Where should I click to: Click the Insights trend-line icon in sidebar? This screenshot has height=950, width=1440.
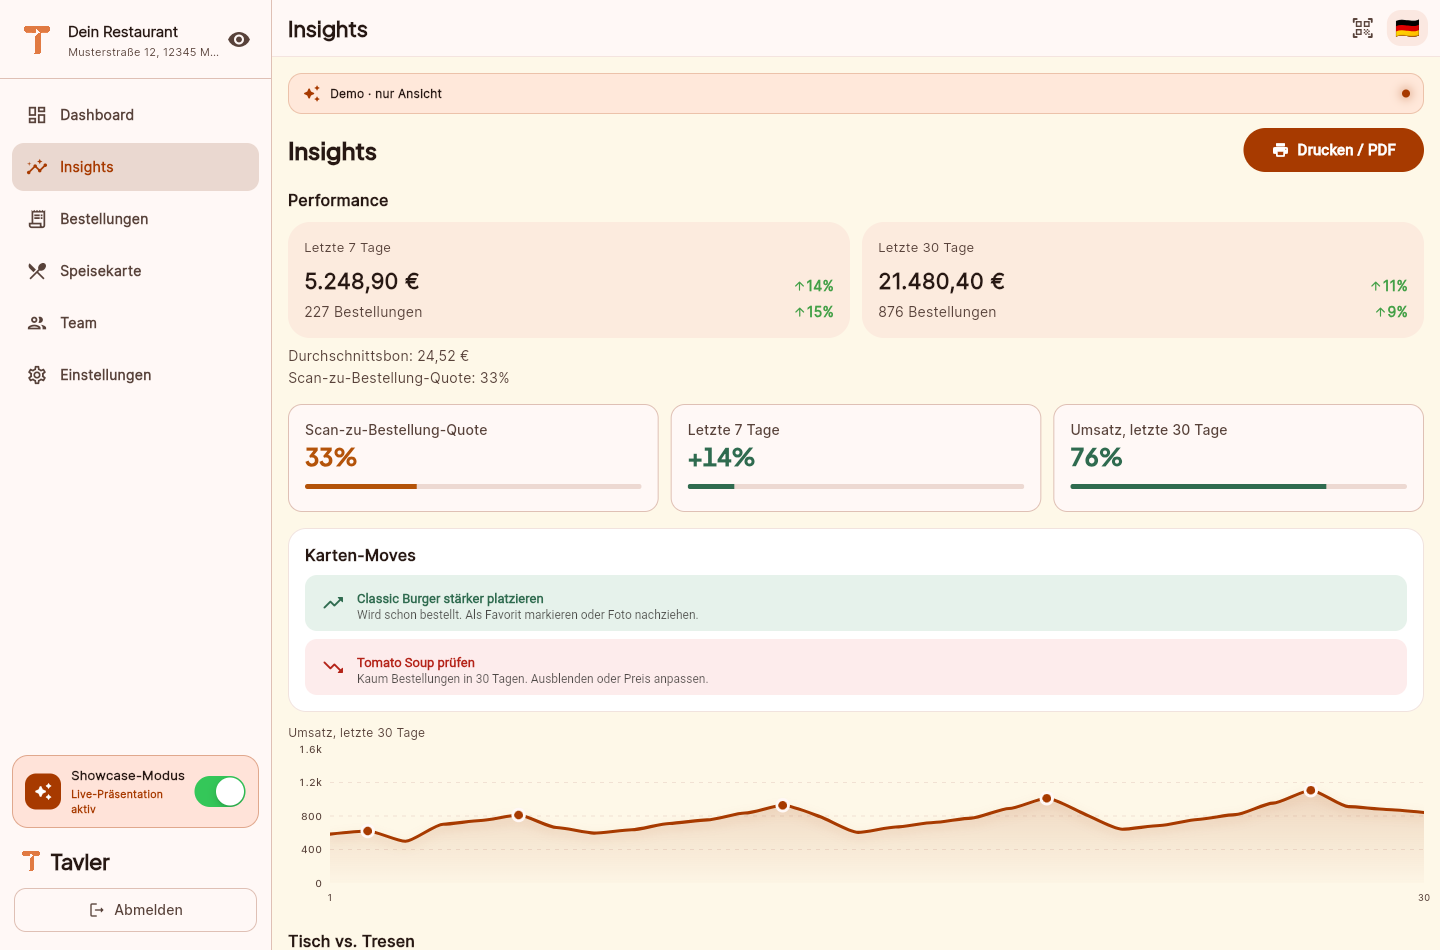tap(37, 167)
